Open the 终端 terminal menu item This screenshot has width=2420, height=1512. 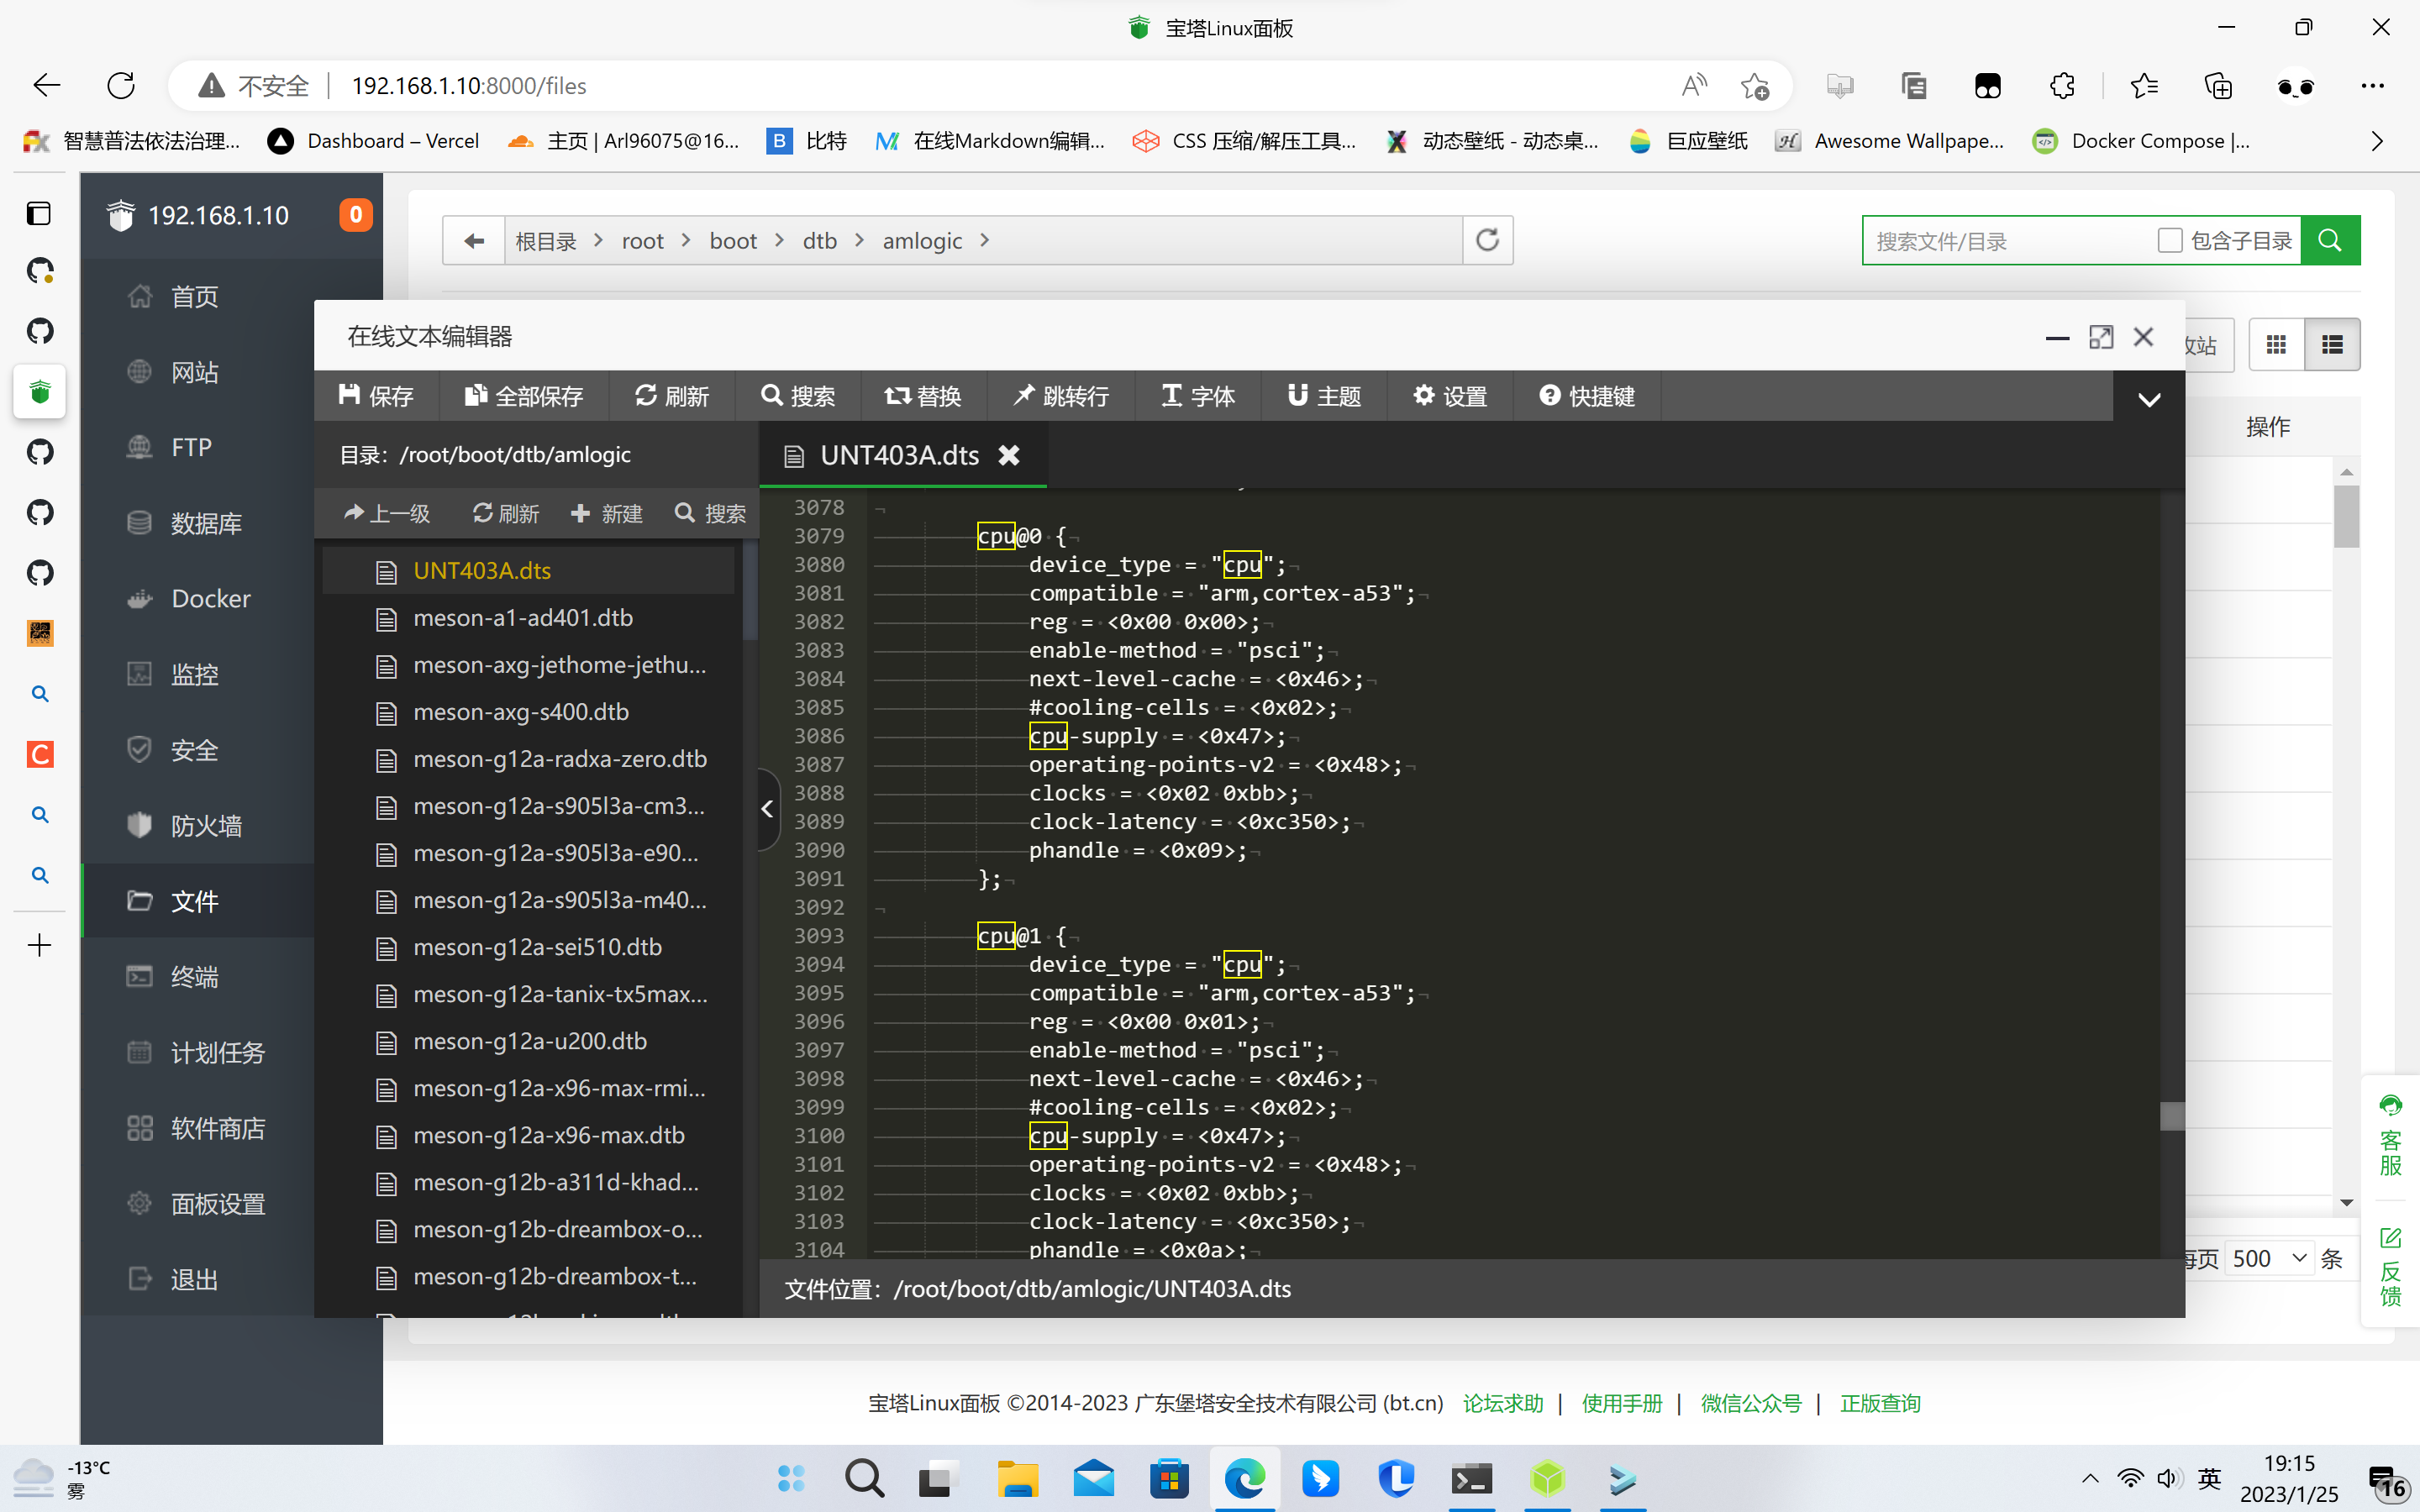tap(194, 976)
